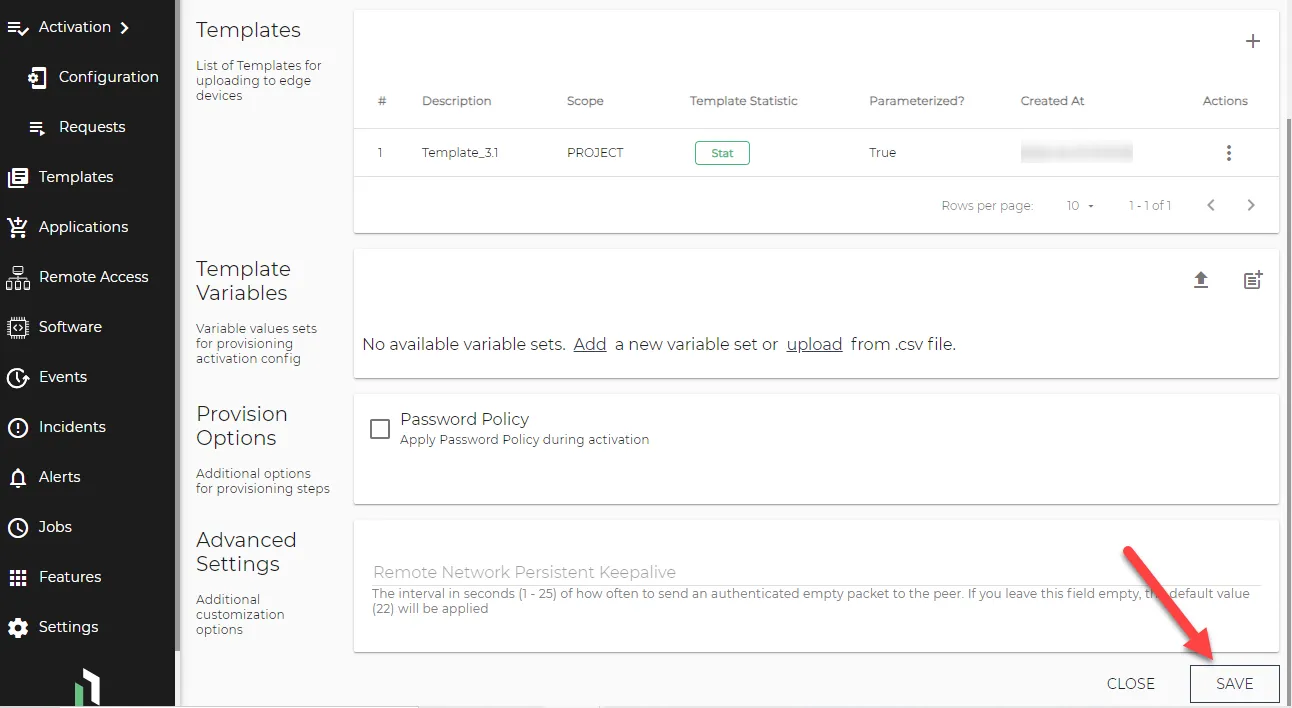Screen dimensions: 1292x708
Task: Click the Events clock icon
Action: pos(18,378)
